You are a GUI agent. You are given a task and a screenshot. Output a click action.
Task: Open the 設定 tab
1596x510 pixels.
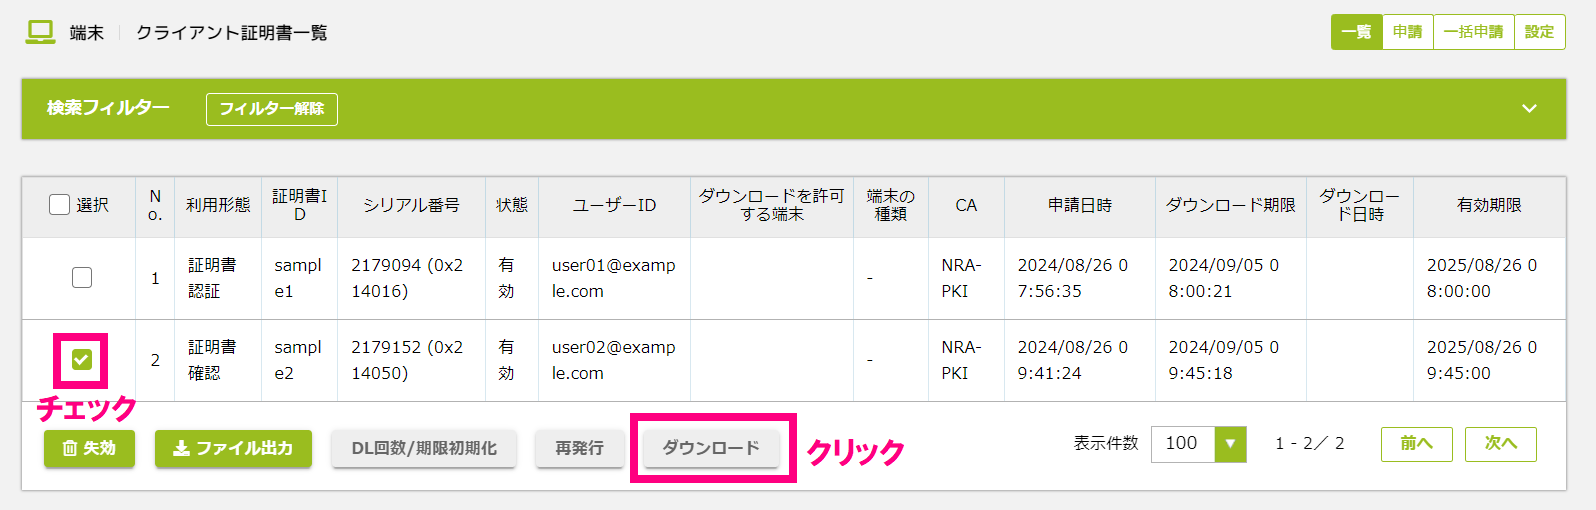click(1540, 32)
